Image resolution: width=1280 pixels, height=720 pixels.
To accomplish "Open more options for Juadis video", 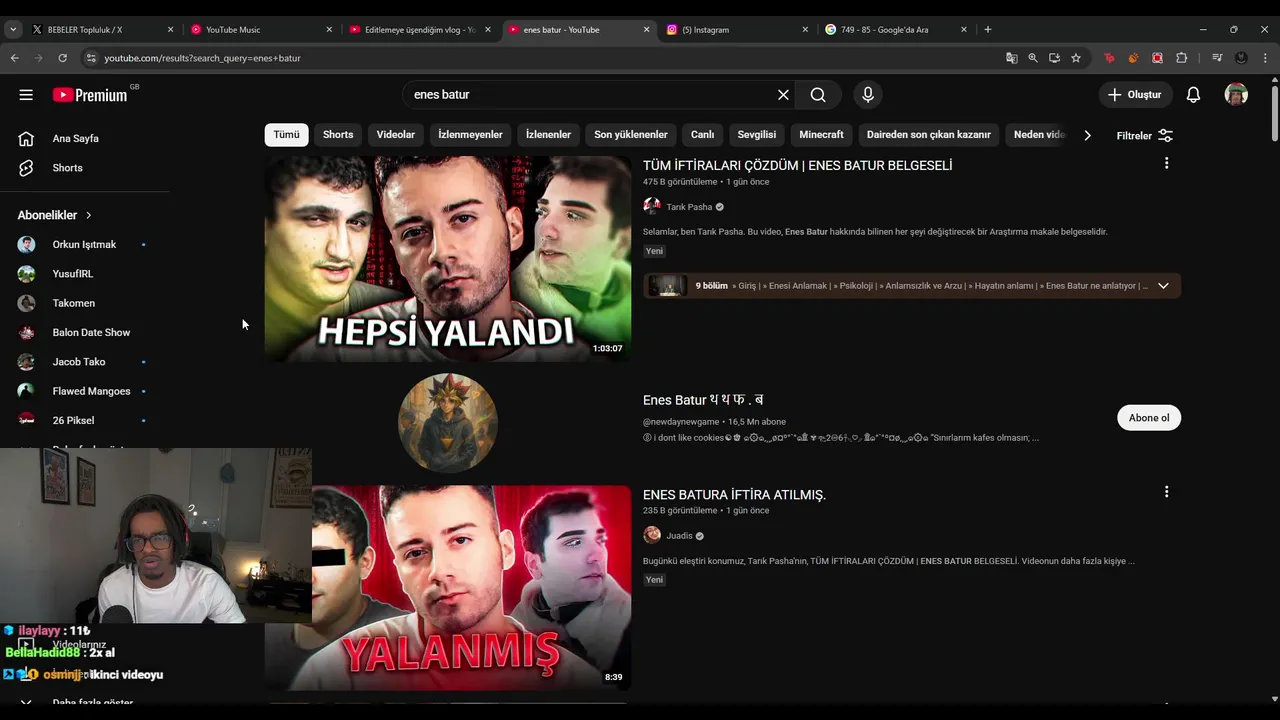I will [x=1166, y=492].
